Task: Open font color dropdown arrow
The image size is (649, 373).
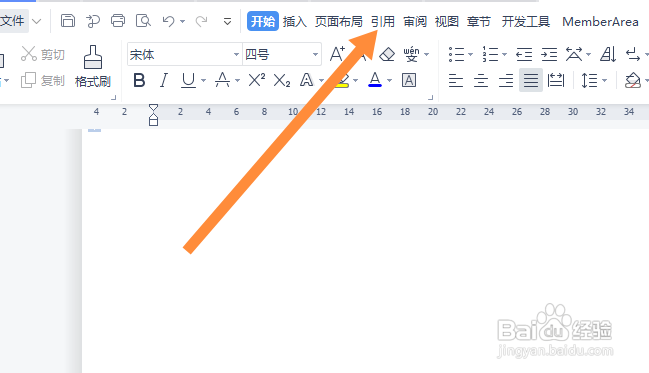Action: coord(389,80)
